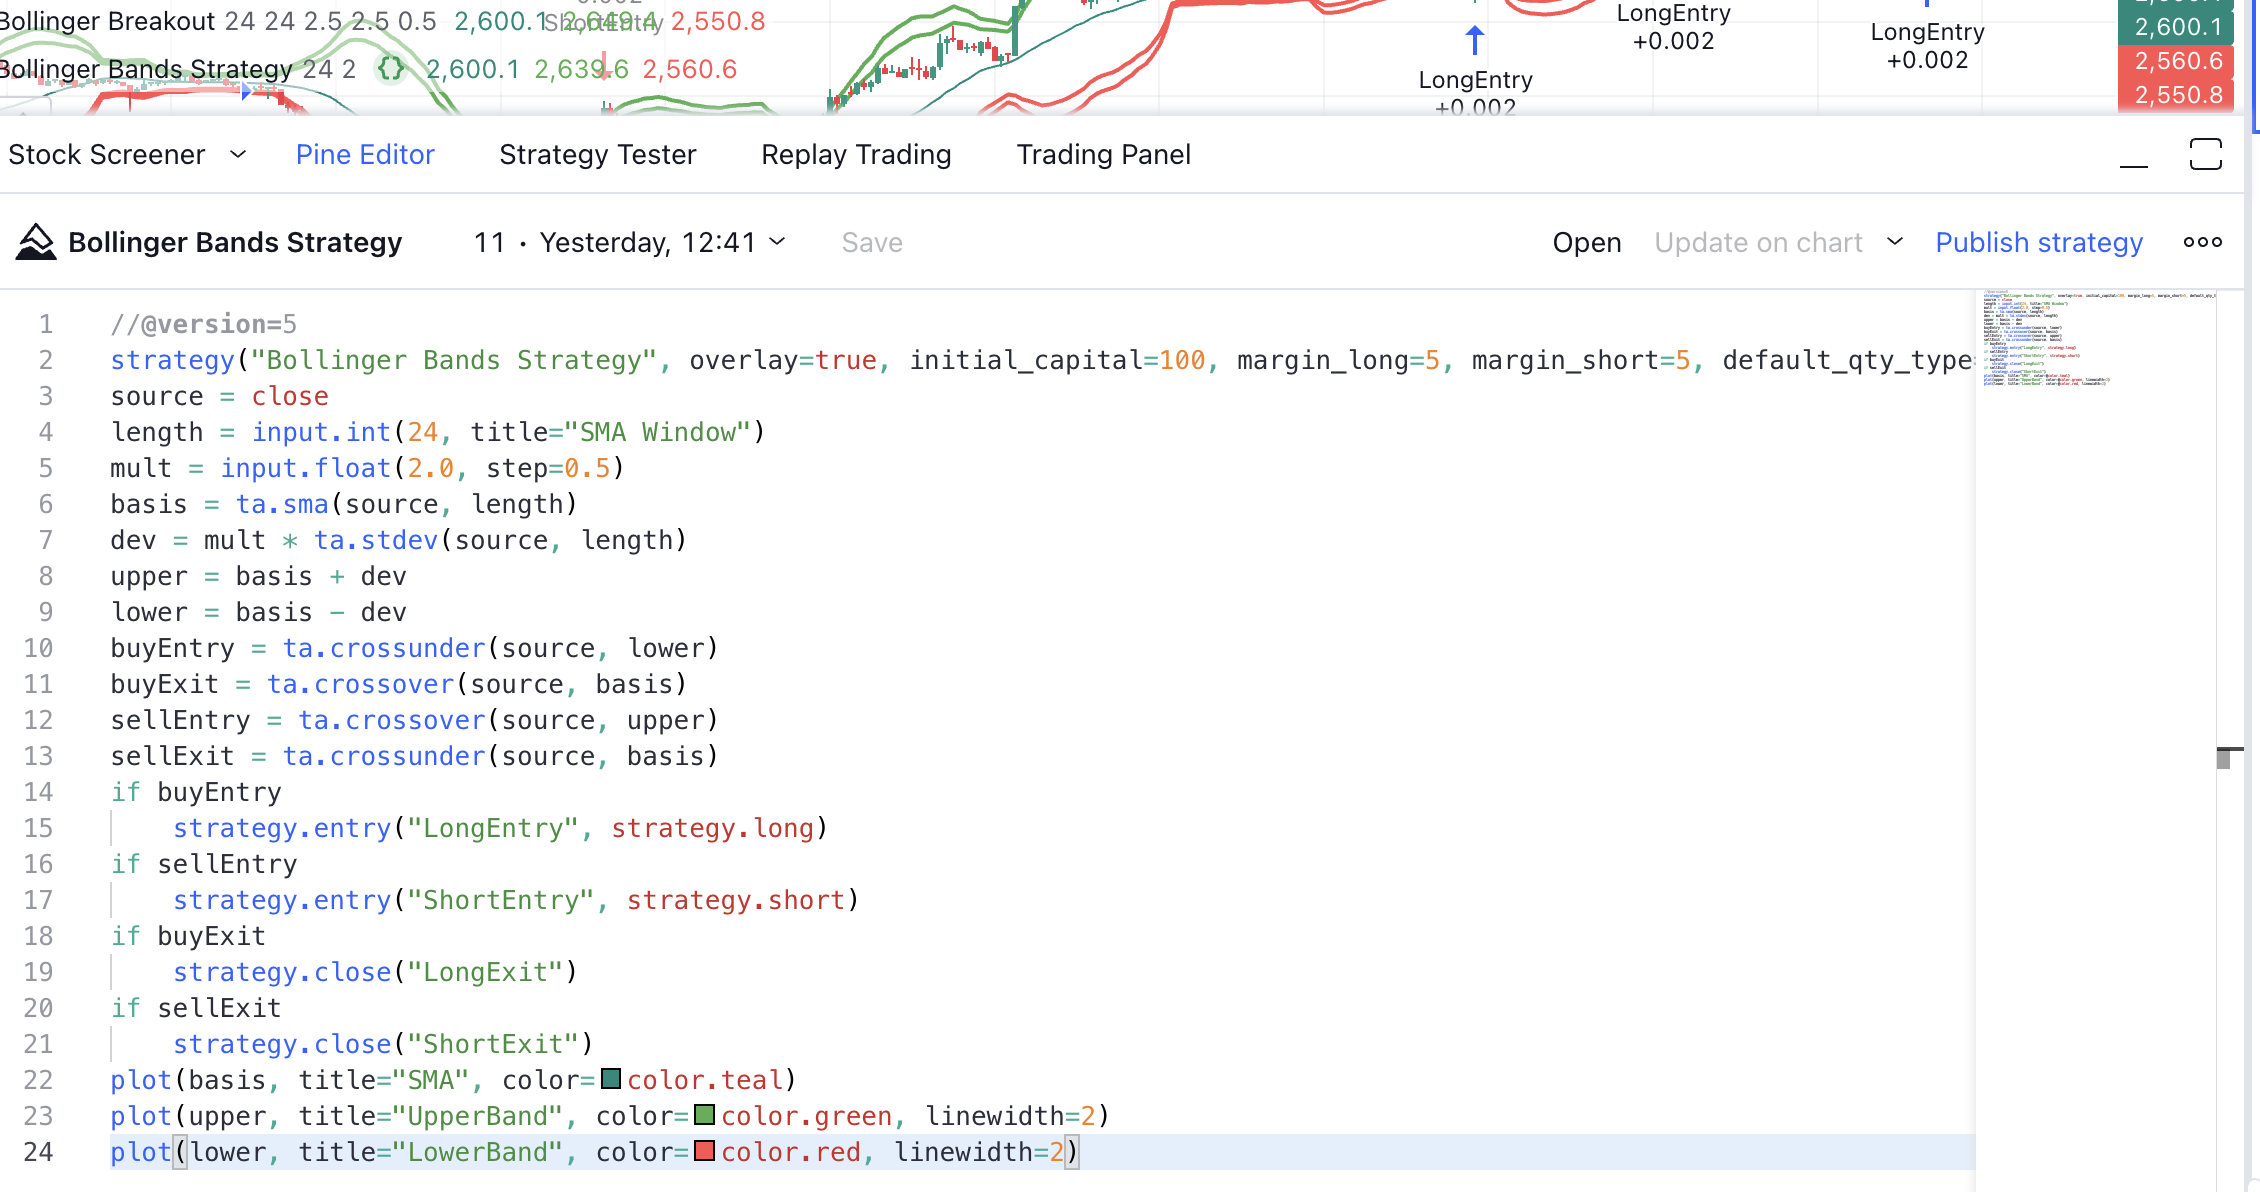The height and width of the screenshot is (1192, 2260).
Task: Open the Stock Screener tab
Action: pos(107,155)
